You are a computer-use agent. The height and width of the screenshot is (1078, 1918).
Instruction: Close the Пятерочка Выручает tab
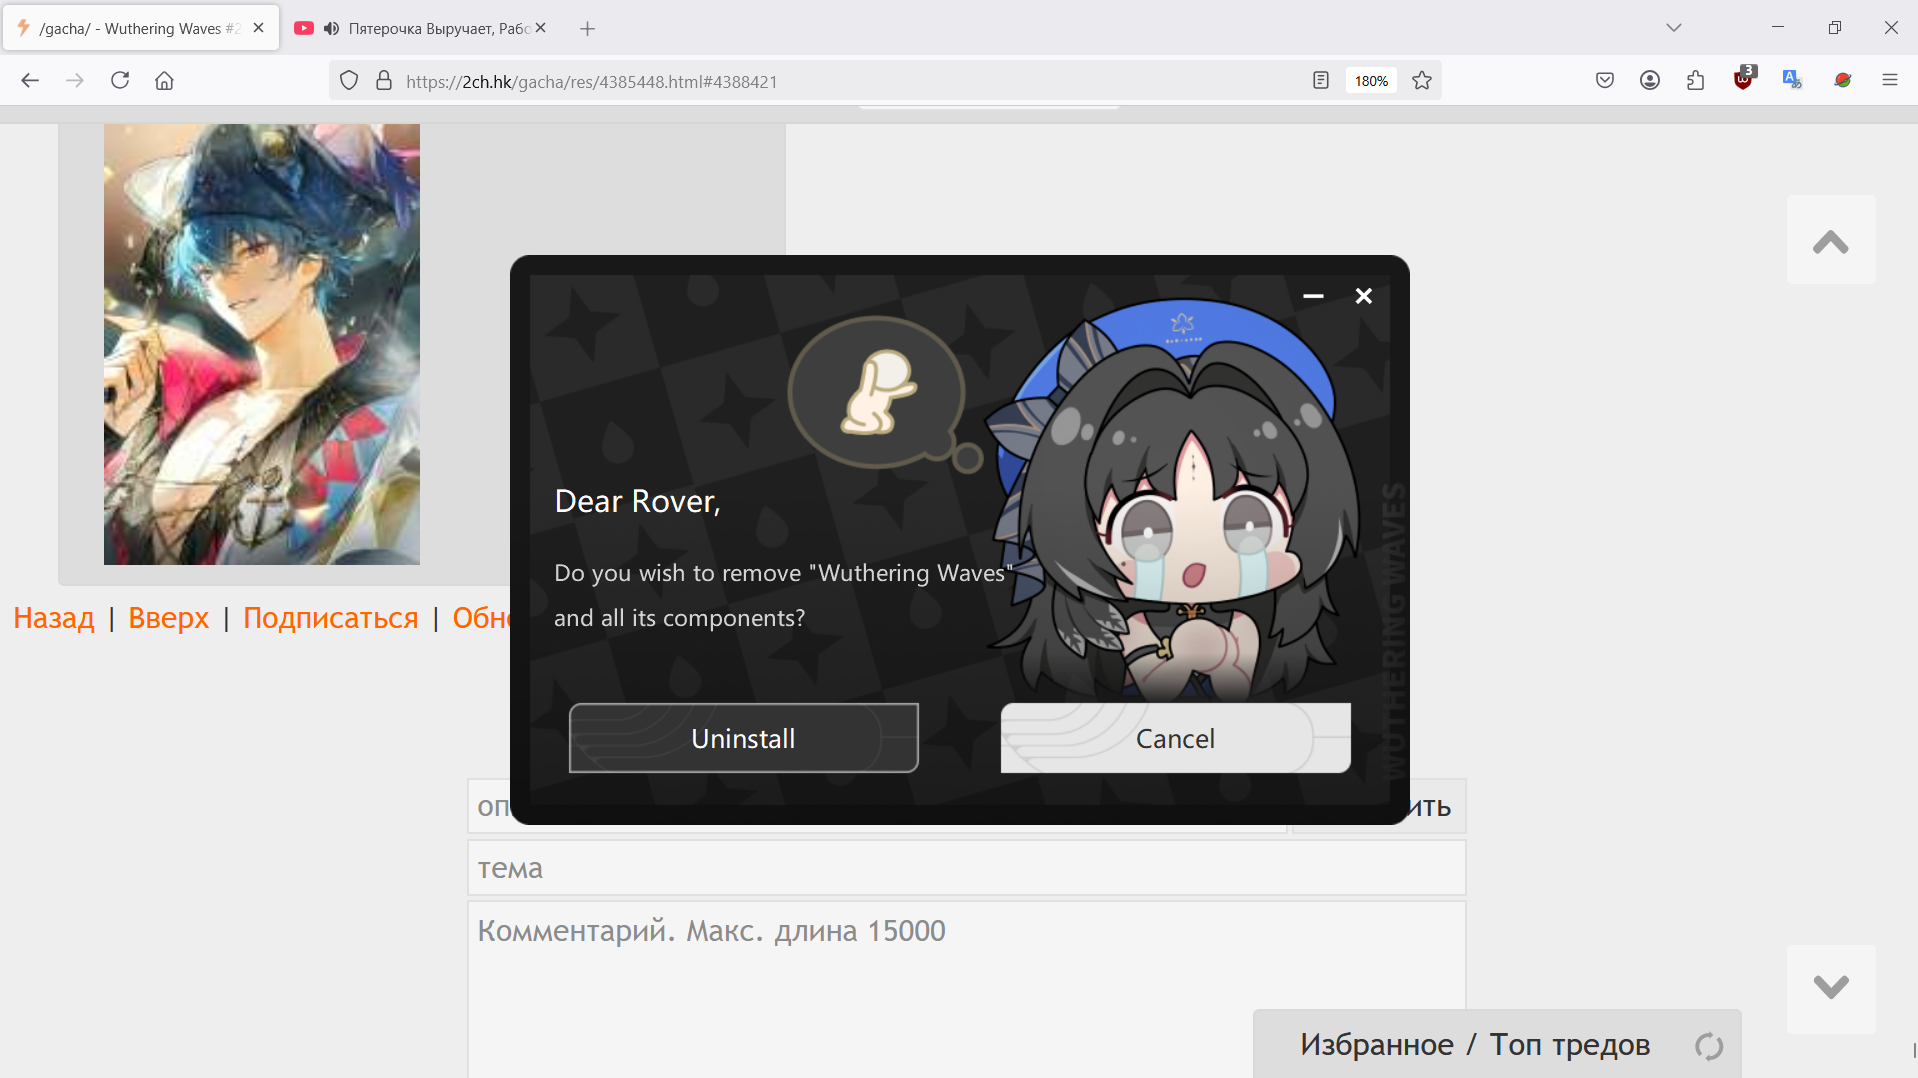click(x=540, y=28)
